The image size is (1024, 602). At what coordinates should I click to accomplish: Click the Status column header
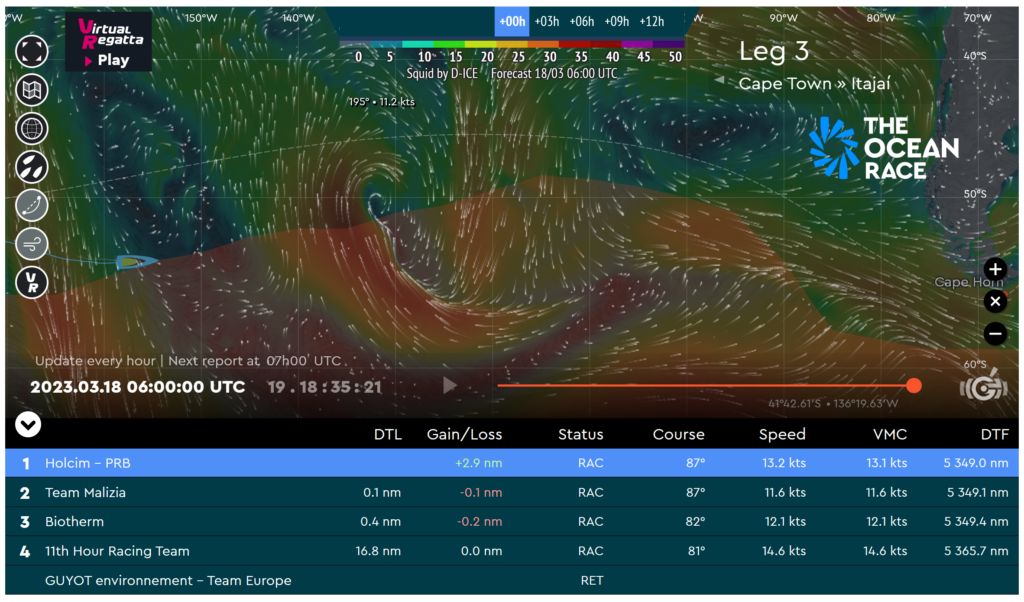coord(581,434)
